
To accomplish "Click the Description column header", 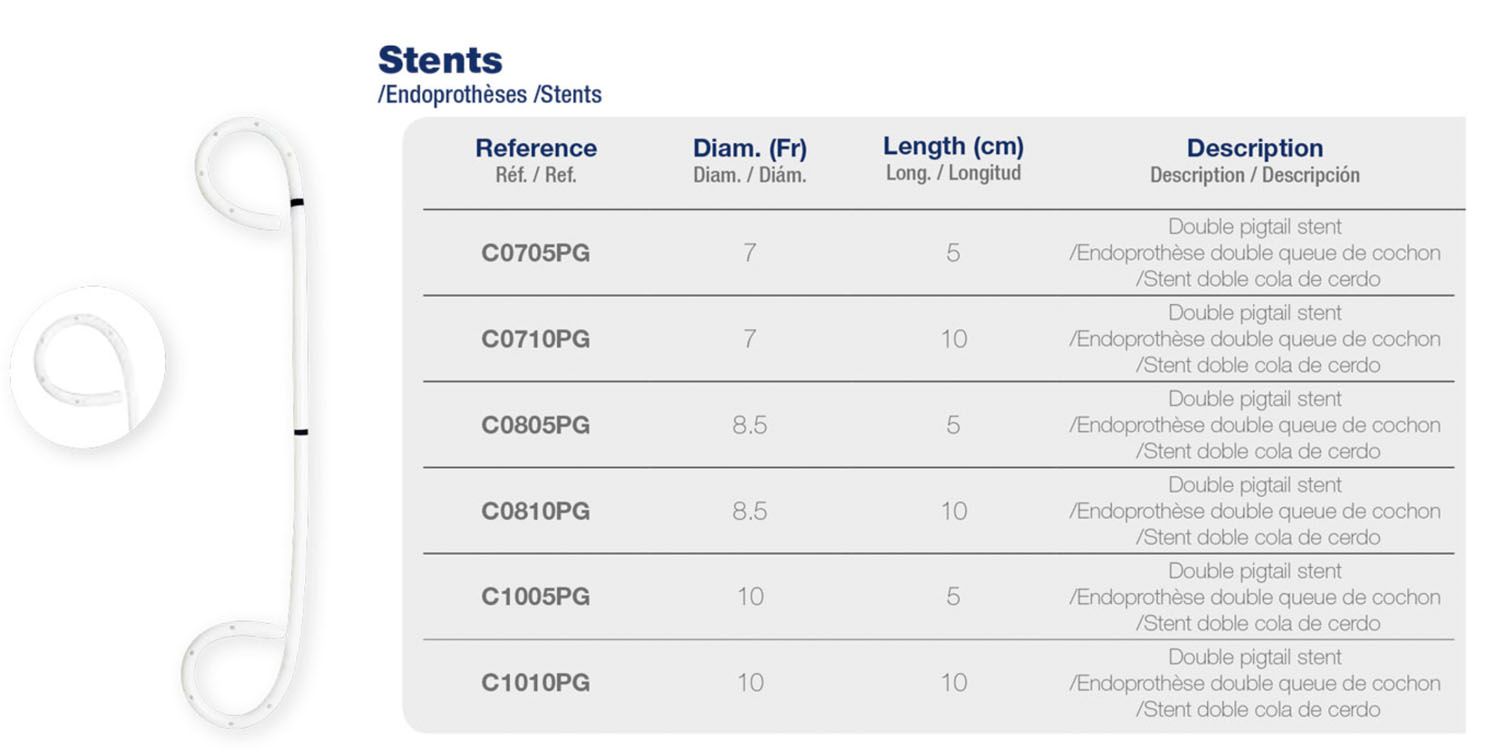I will click(x=1255, y=160).
